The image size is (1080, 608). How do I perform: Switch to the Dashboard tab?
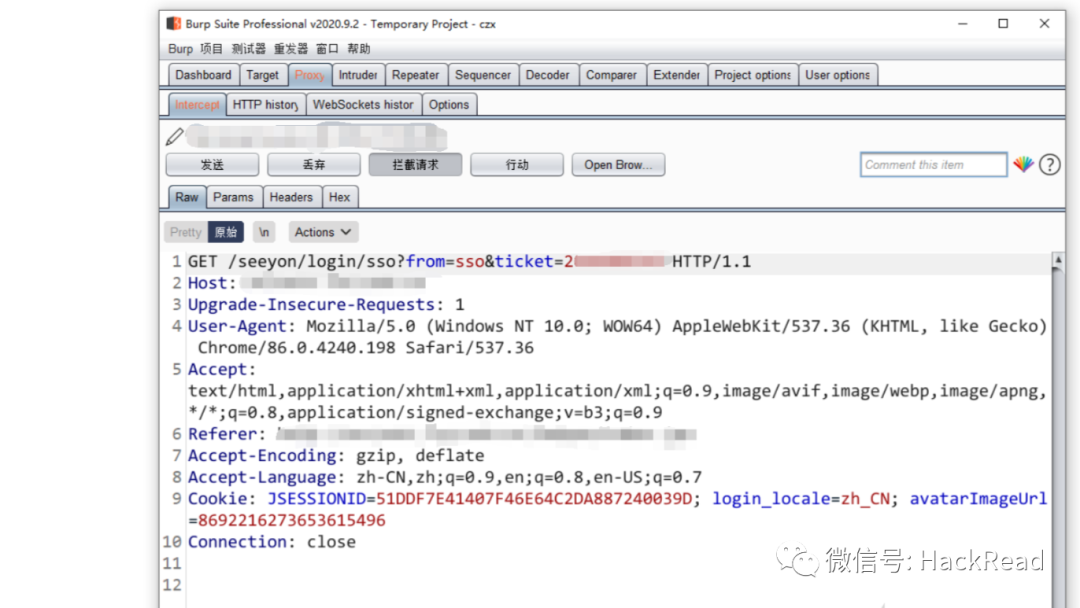(x=203, y=75)
